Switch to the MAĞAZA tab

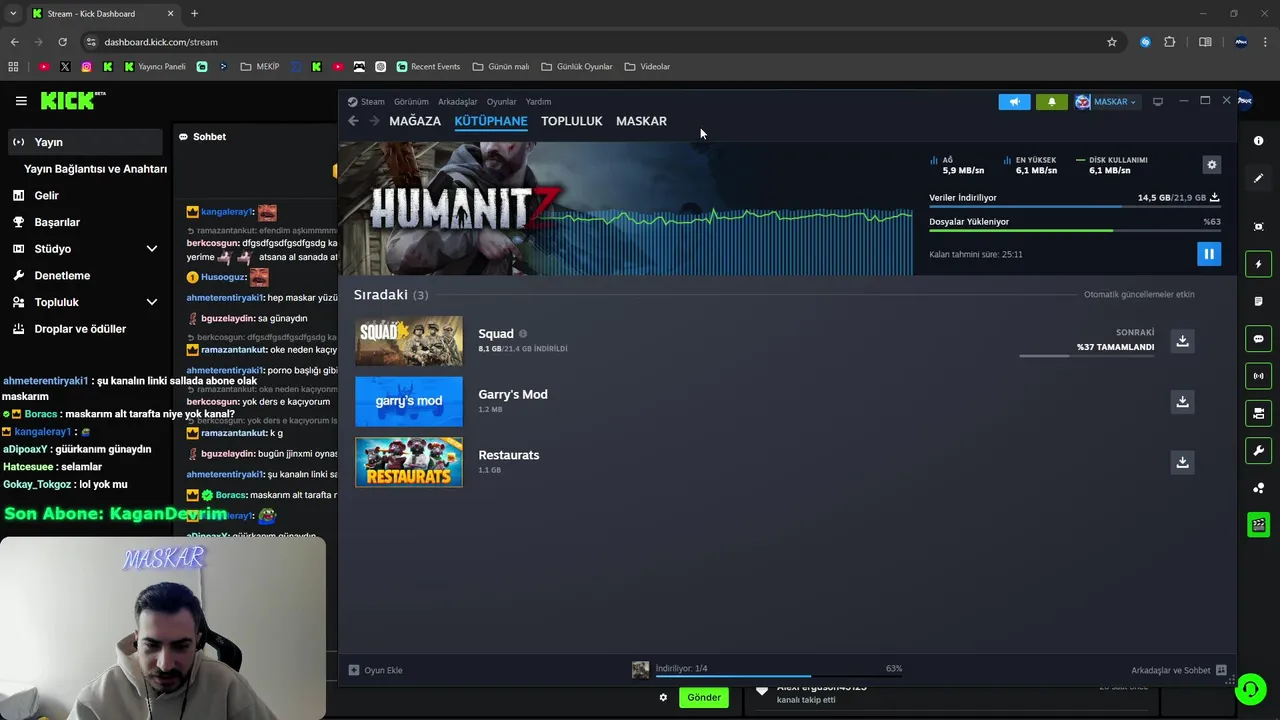(x=415, y=121)
